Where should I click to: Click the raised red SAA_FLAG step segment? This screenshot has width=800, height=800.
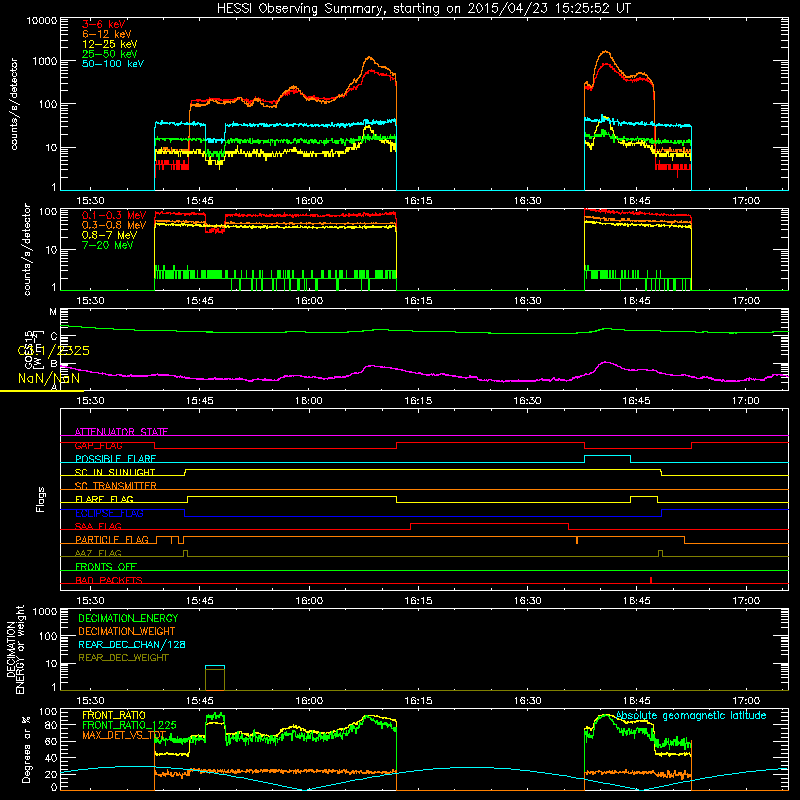click(489, 524)
